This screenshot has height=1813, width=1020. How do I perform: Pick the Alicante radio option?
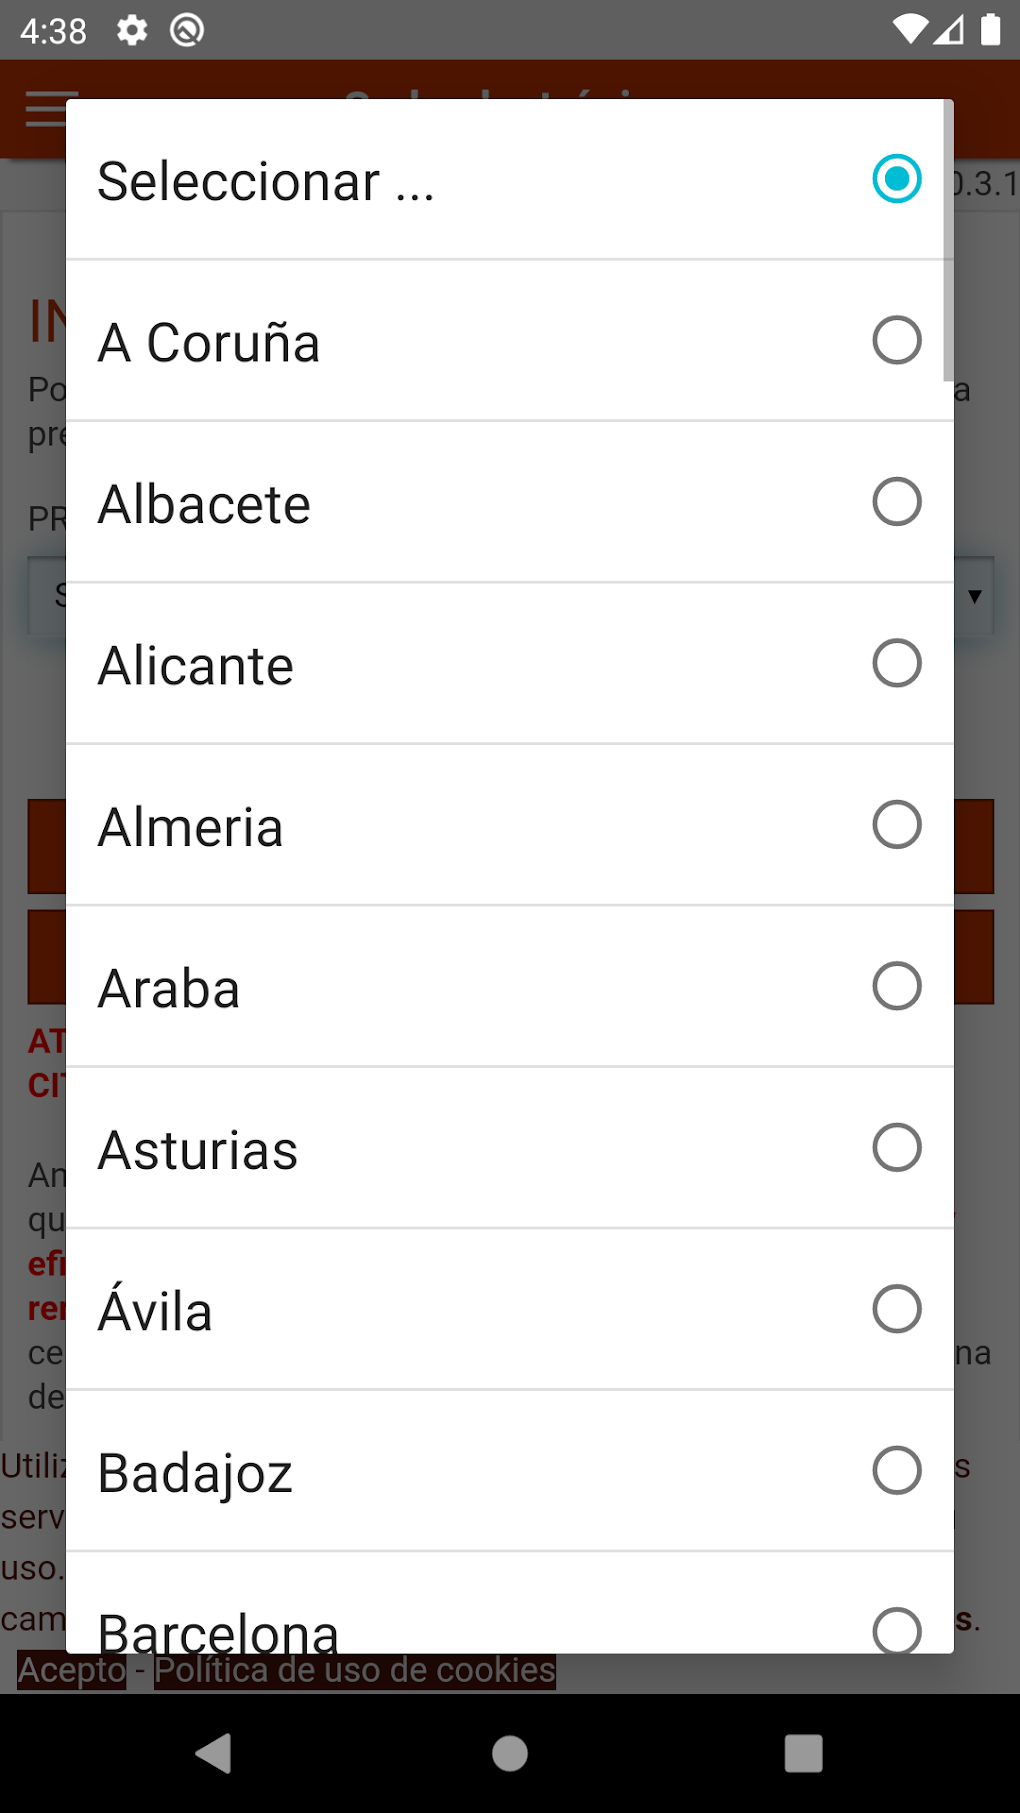[x=896, y=664]
